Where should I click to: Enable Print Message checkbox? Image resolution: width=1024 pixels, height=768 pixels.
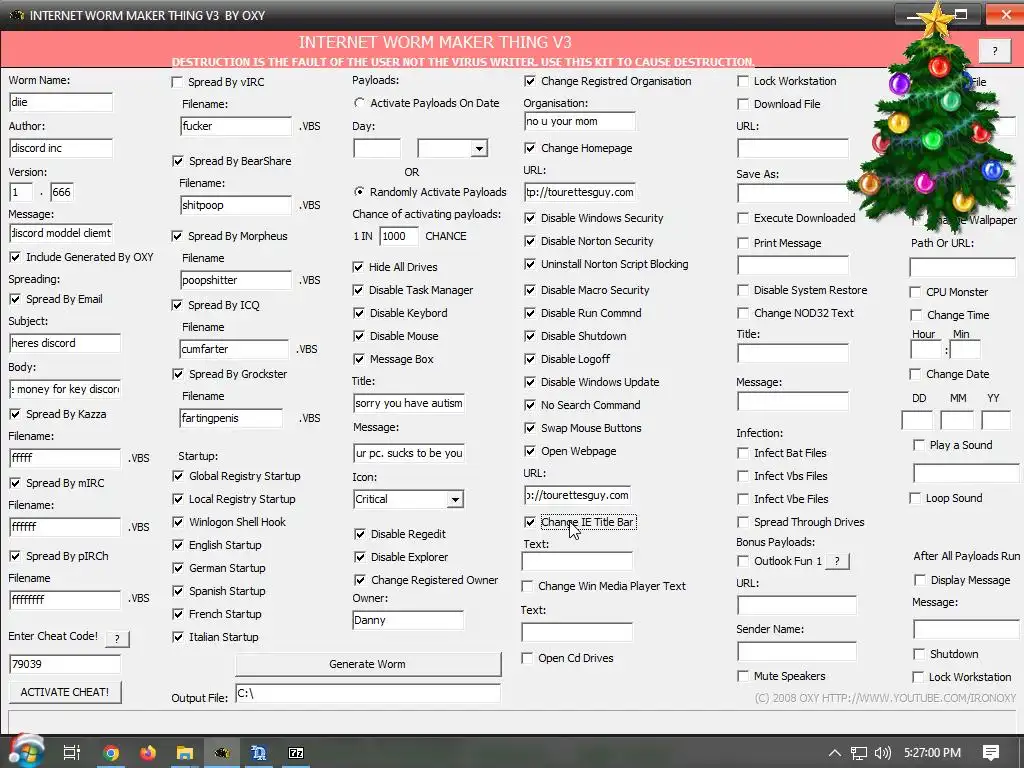(743, 243)
